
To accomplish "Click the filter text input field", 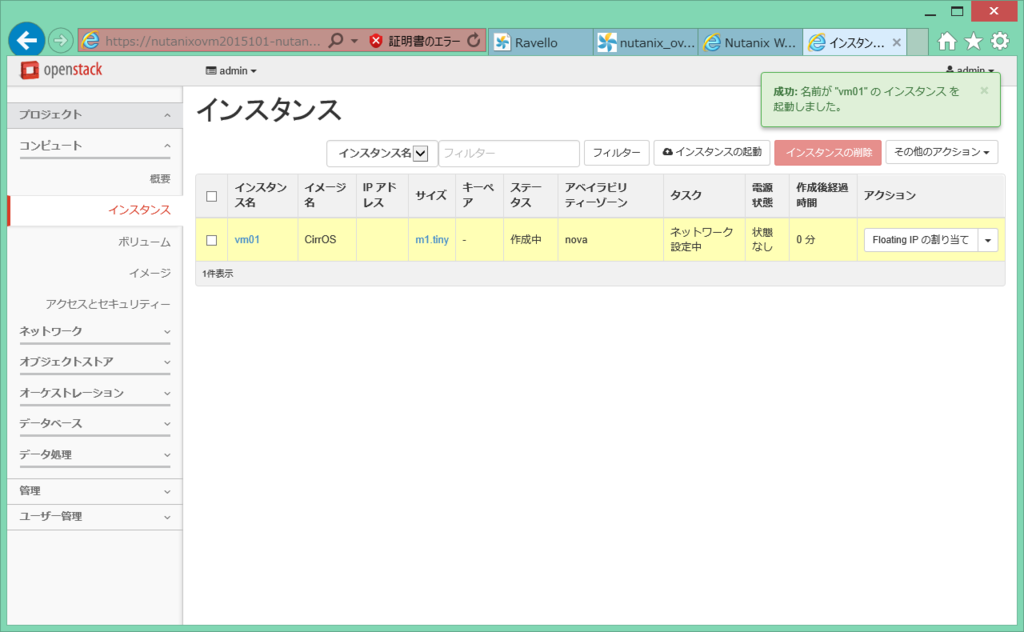I will (509, 153).
